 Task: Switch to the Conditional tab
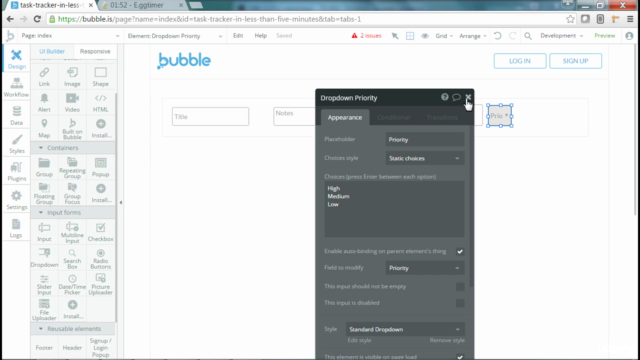(x=393, y=118)
